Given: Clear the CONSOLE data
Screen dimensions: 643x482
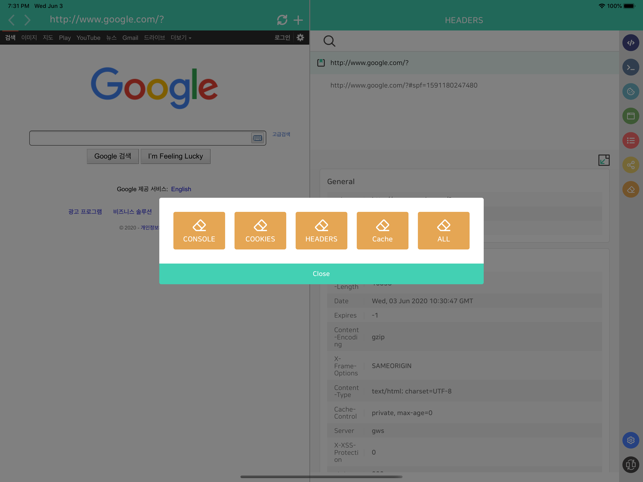Looking at the screenshot, I should tap(199, 231).
